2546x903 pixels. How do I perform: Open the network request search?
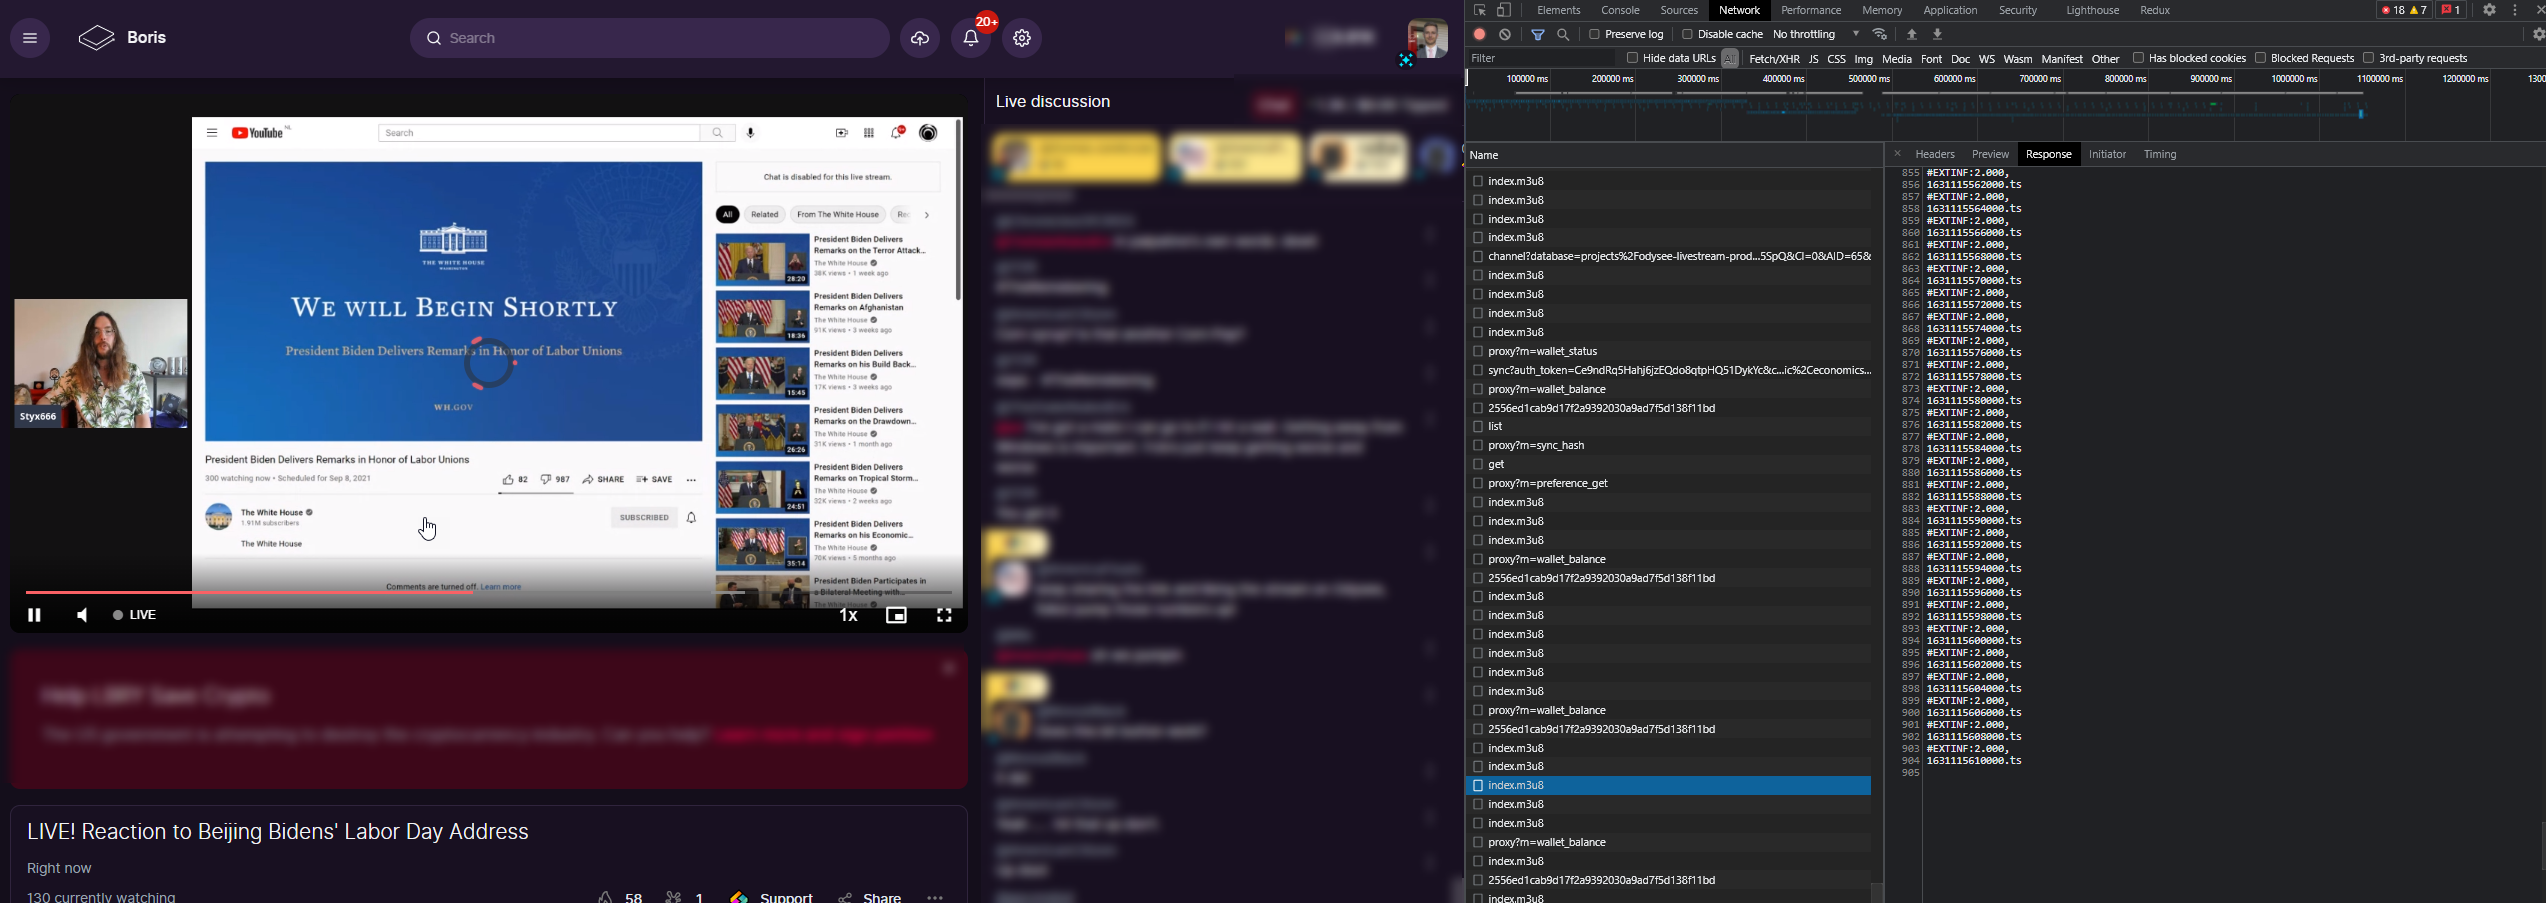1563,33
